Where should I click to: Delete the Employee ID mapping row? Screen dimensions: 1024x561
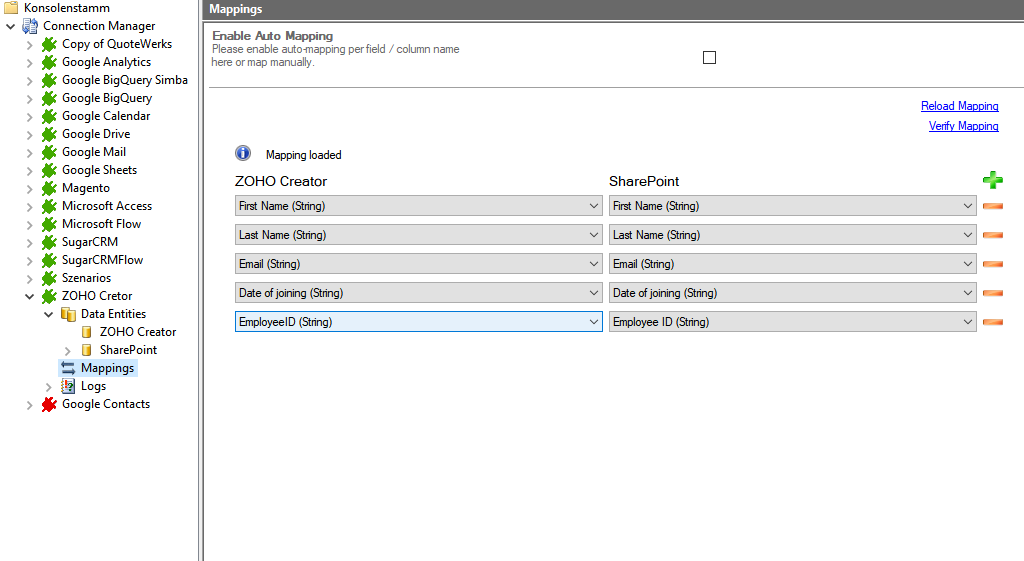click(992, 322)
